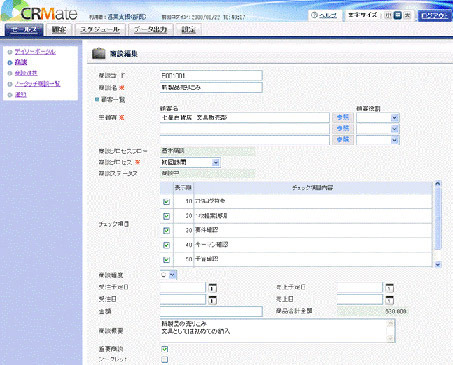Image resolution: width=453 pixels, height=365 pixels.
Task: Click the checklist table scrollbar thumb
Action: tap(438, 218)
